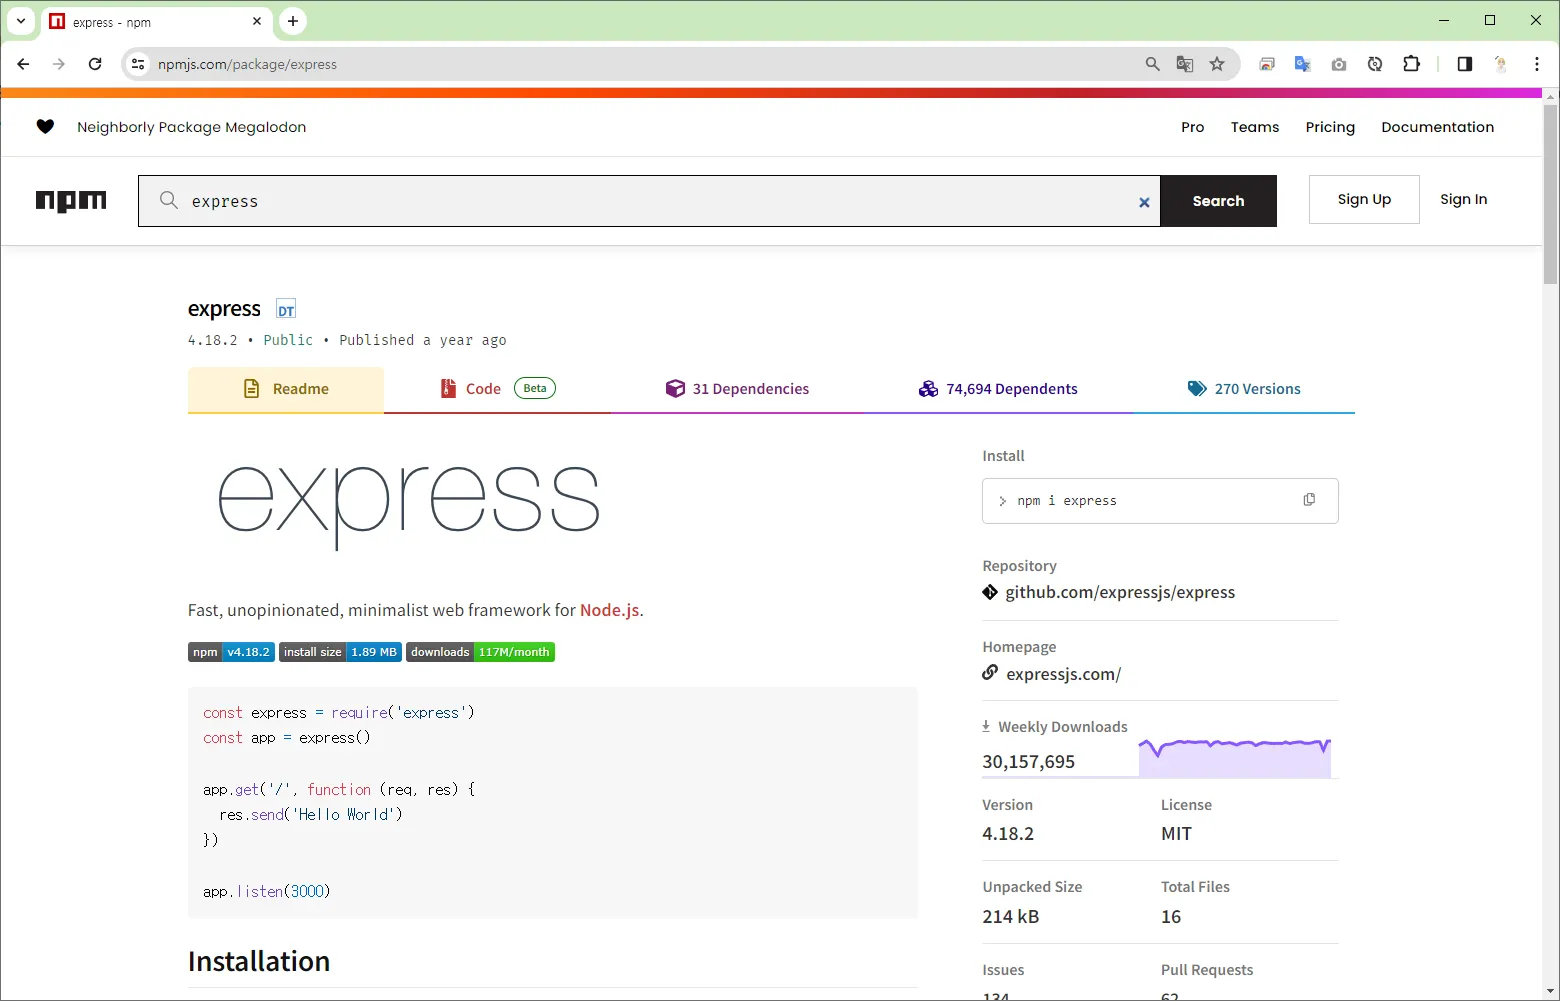
Task: Open the 31 Dependencies tab
Action: click(737, 389)
